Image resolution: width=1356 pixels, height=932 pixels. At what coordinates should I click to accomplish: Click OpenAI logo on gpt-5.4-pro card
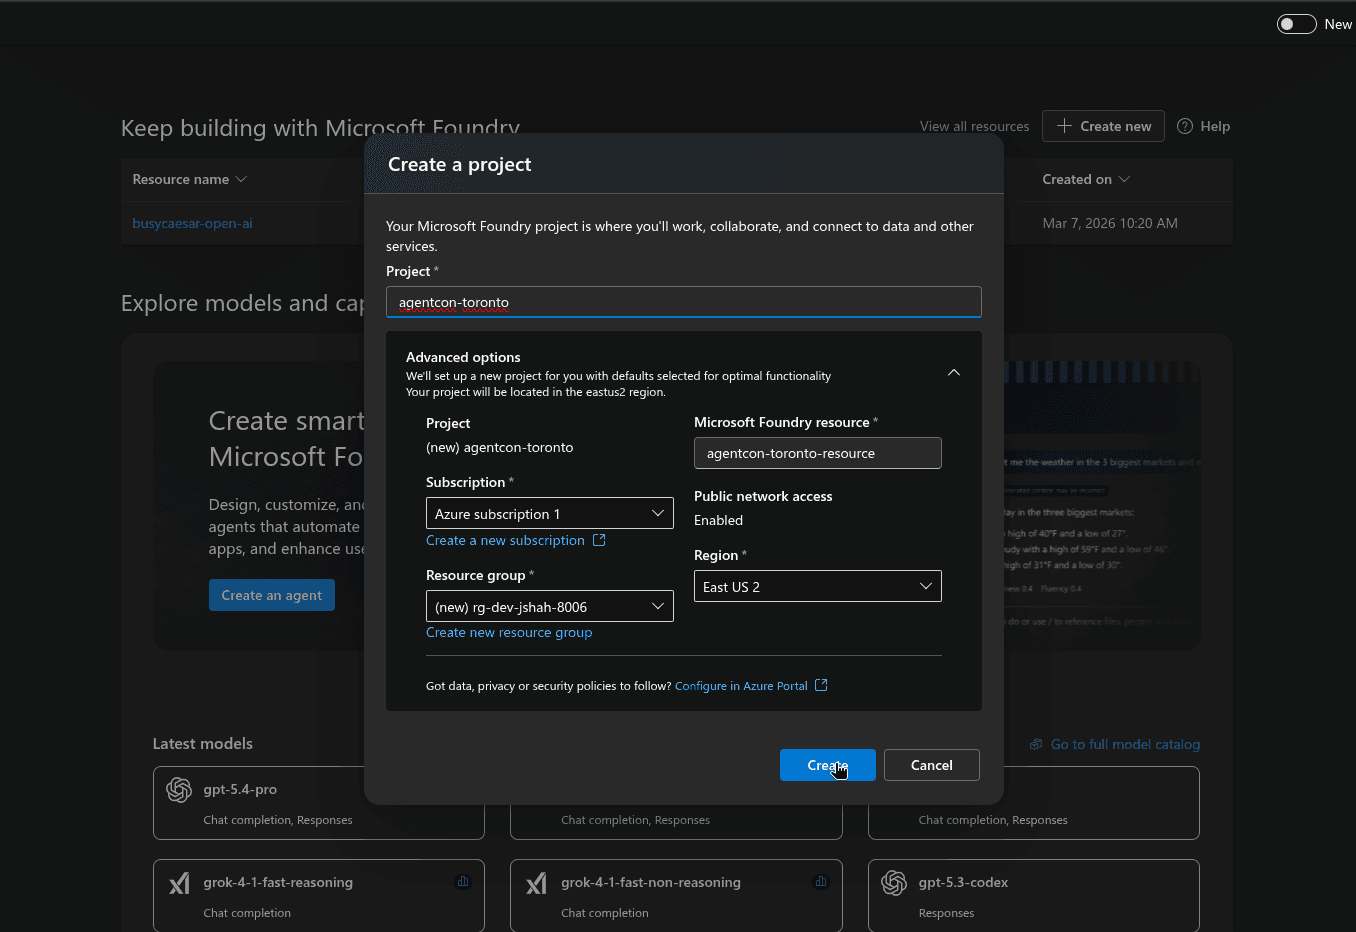point(179,790)
